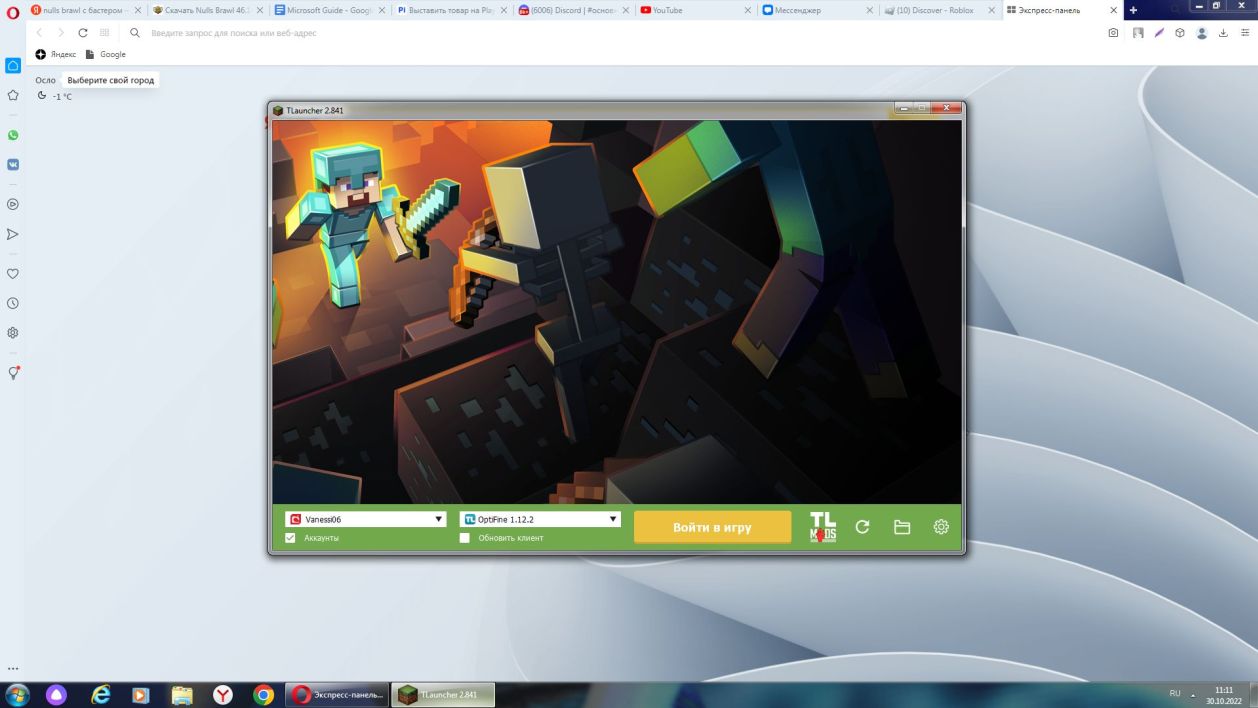Image resolution: width=1258 pixels, height=708 pixels.
Task: Open the three-dots sidebar setup menu
Action: (x=13, y=669)
